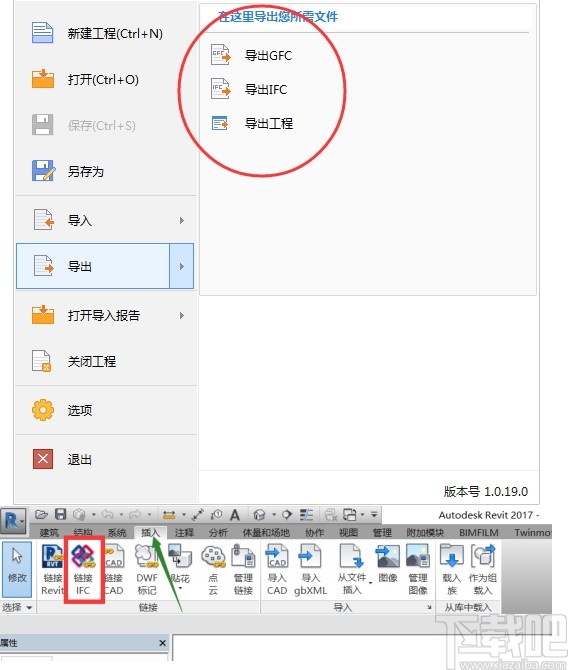Expand the Redo history dropdown arrow
Image resolution: width=570 pixels, height=670 pixels.
coord(149,515)
